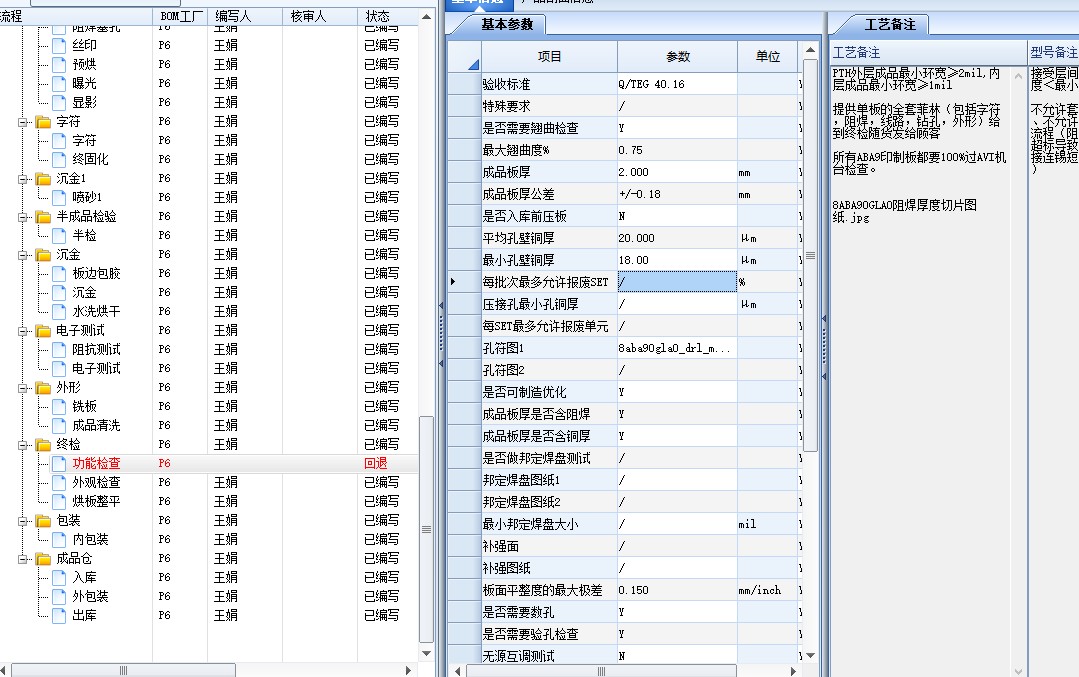Screen dimensions: 1079x677
Task: Click the 单位 column header
Action: coord(768,56)
